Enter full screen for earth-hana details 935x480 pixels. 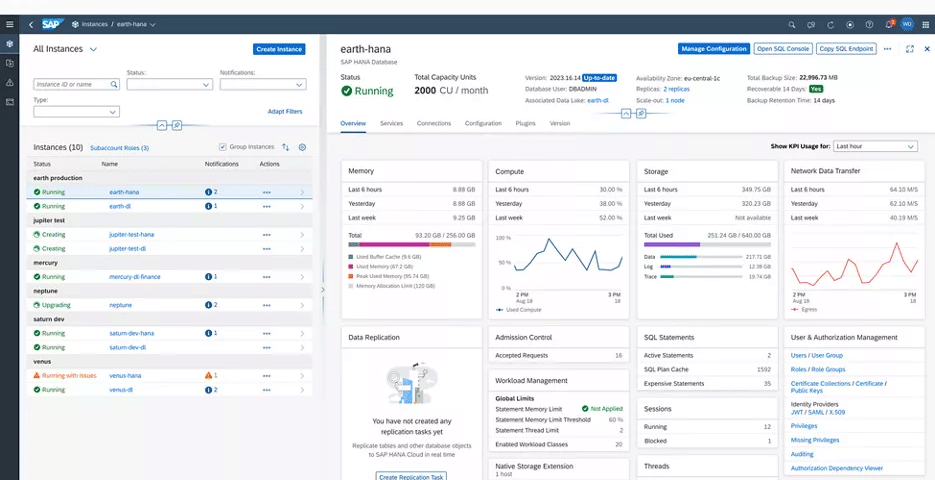coord(909,49)
